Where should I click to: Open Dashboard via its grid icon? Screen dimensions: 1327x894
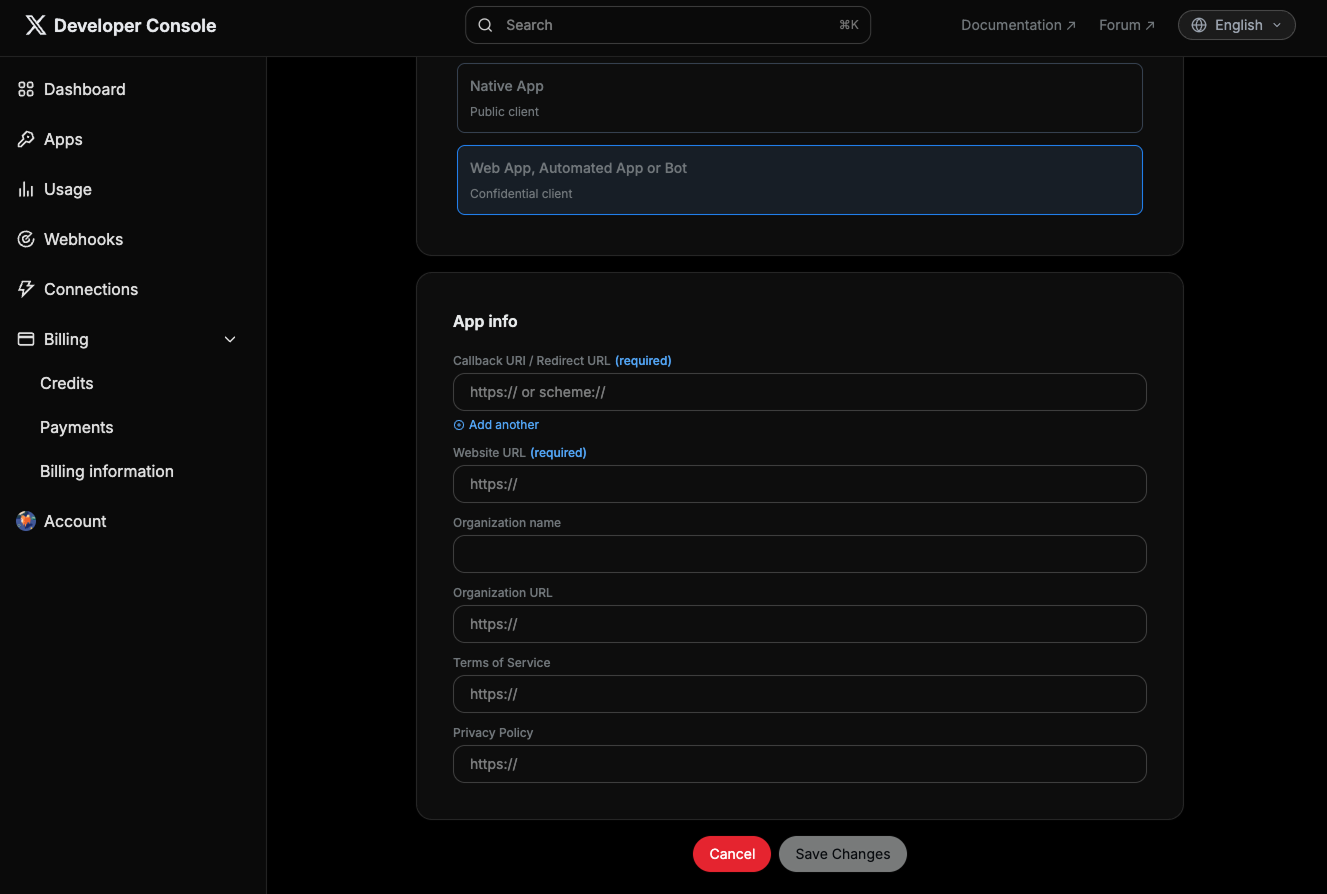tap(26, 89)
